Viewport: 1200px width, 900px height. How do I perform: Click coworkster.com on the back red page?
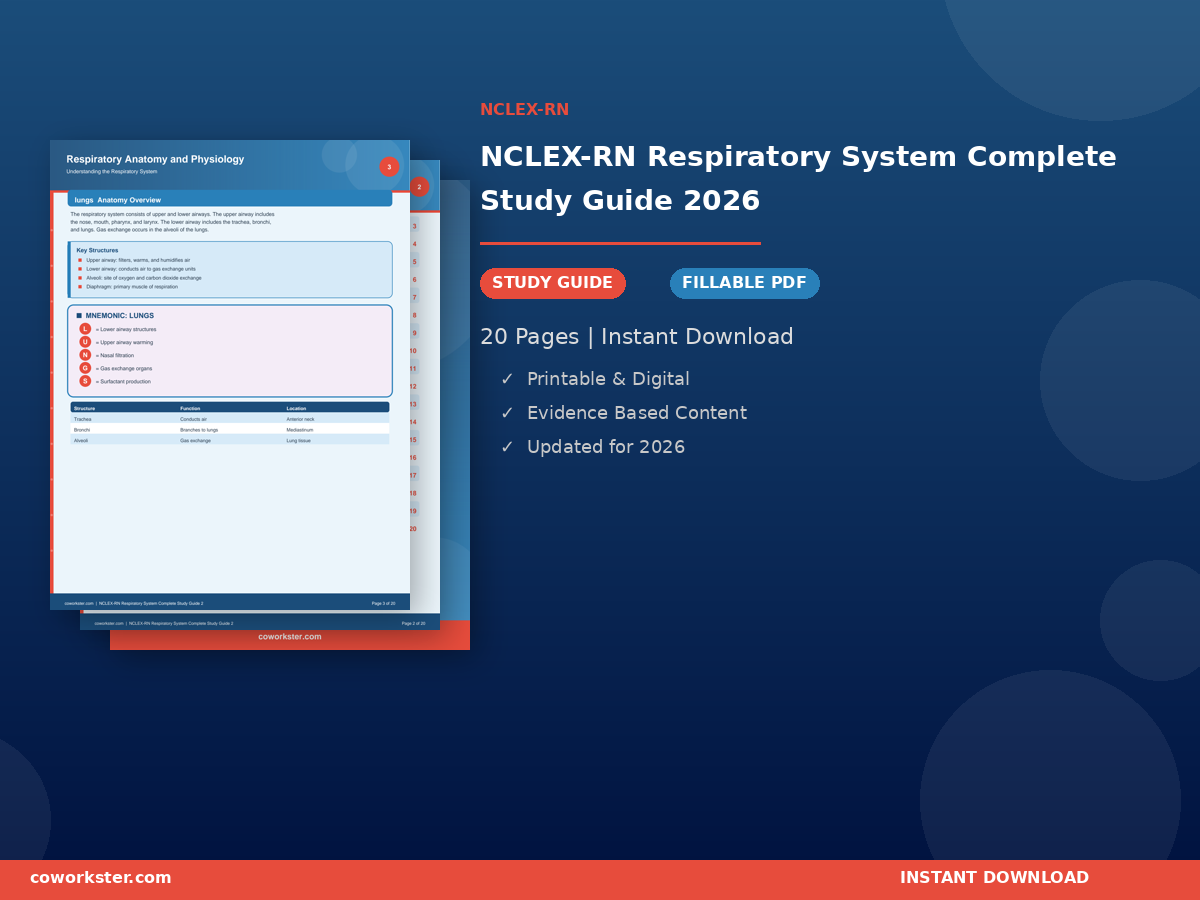click(x=290, y=637)
